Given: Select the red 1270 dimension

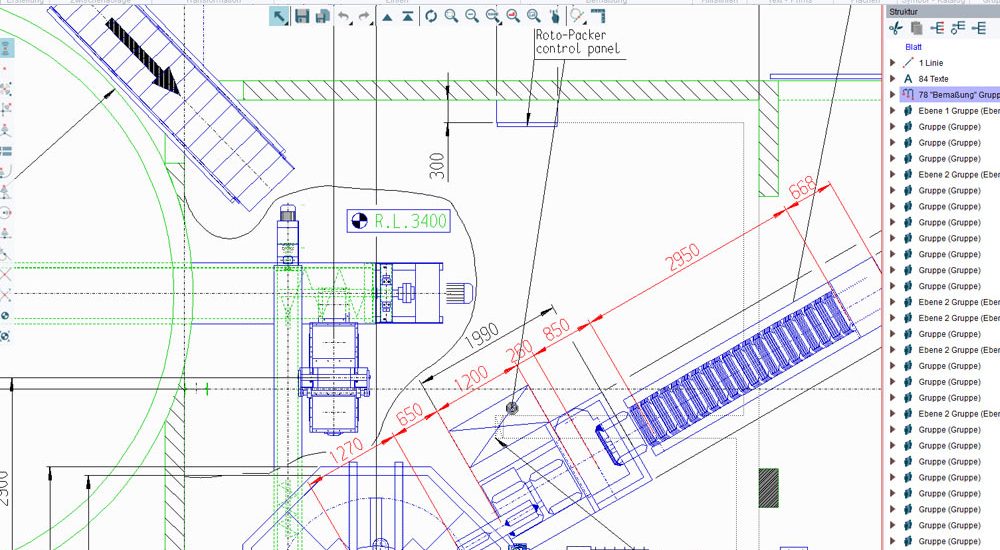Looking at the screenshot, I should [346, 451].
